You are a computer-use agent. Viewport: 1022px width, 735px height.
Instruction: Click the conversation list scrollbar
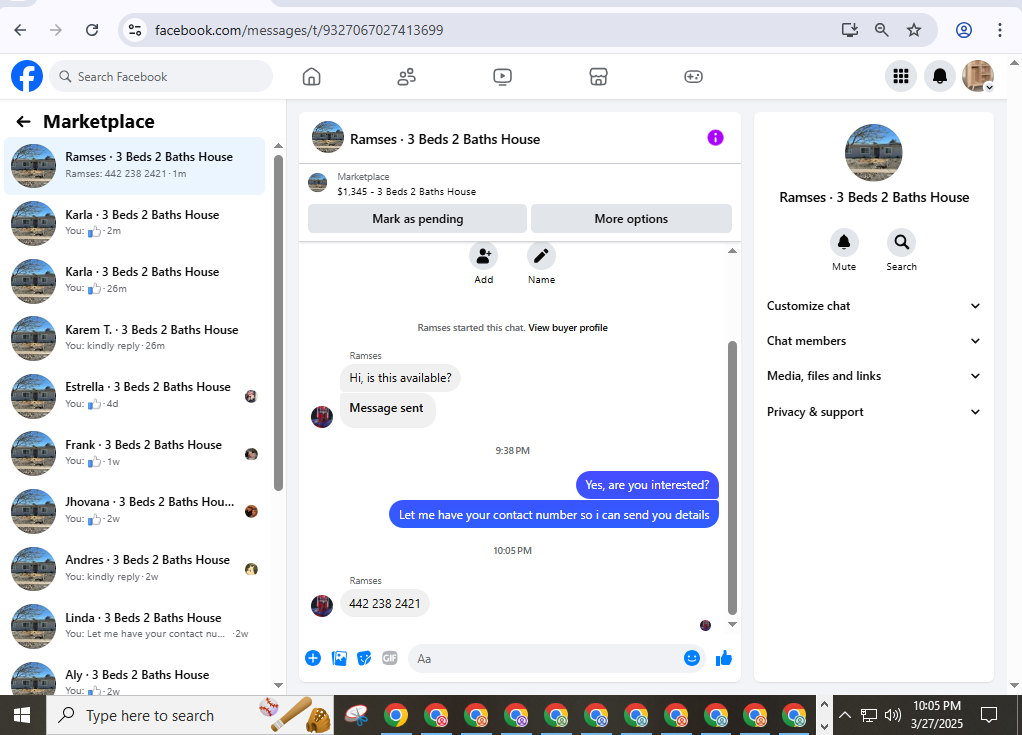click(x=278, y=323)
